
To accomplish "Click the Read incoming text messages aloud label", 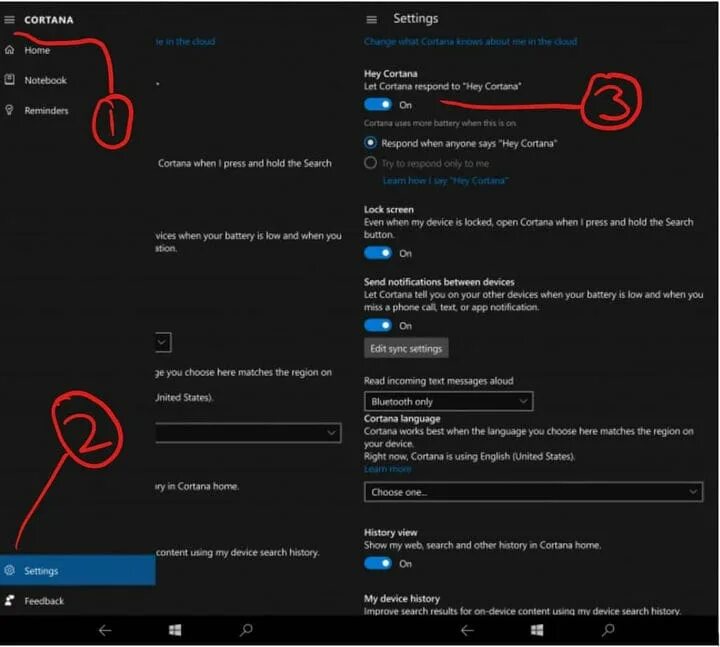I will click(x=439, y=381).
